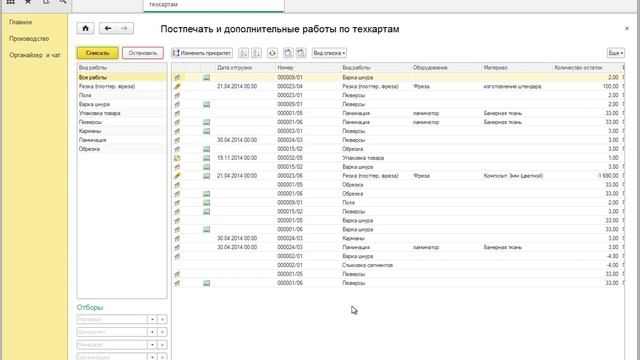
Task: Open favorites star in top bar
Action: (x=28, y=2)
